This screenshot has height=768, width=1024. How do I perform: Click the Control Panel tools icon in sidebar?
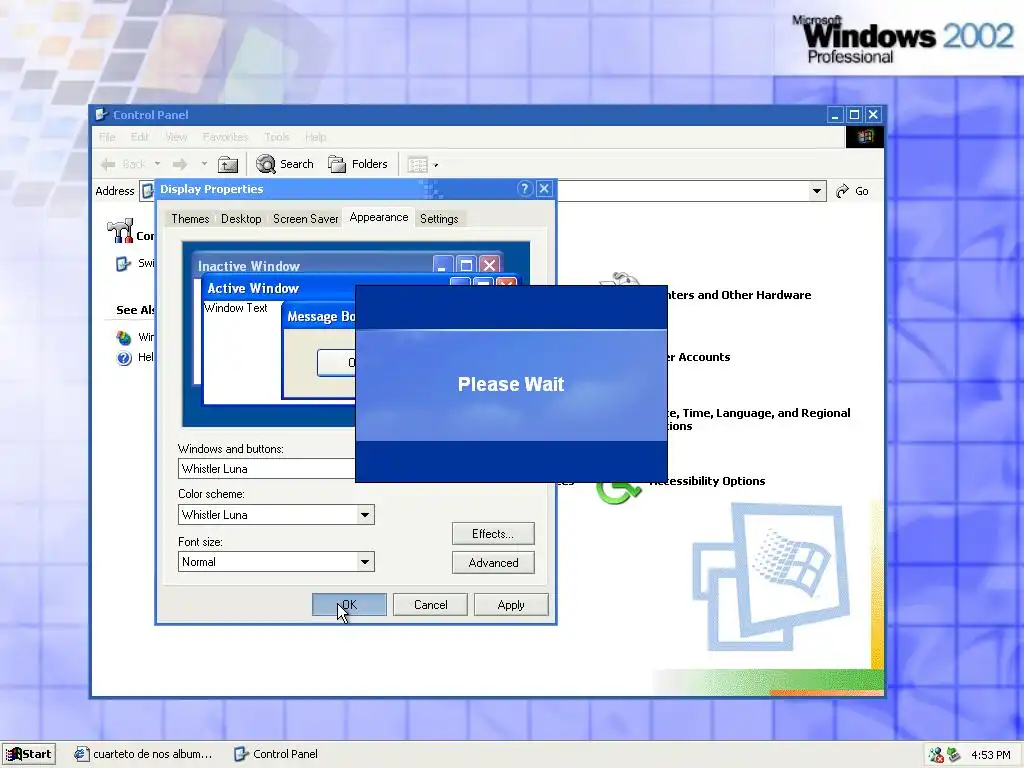tap(120, 231)
